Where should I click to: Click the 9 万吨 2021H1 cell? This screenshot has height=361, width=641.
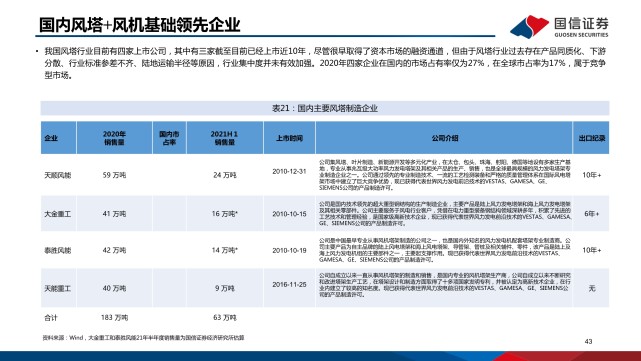[x=224, y=289]
